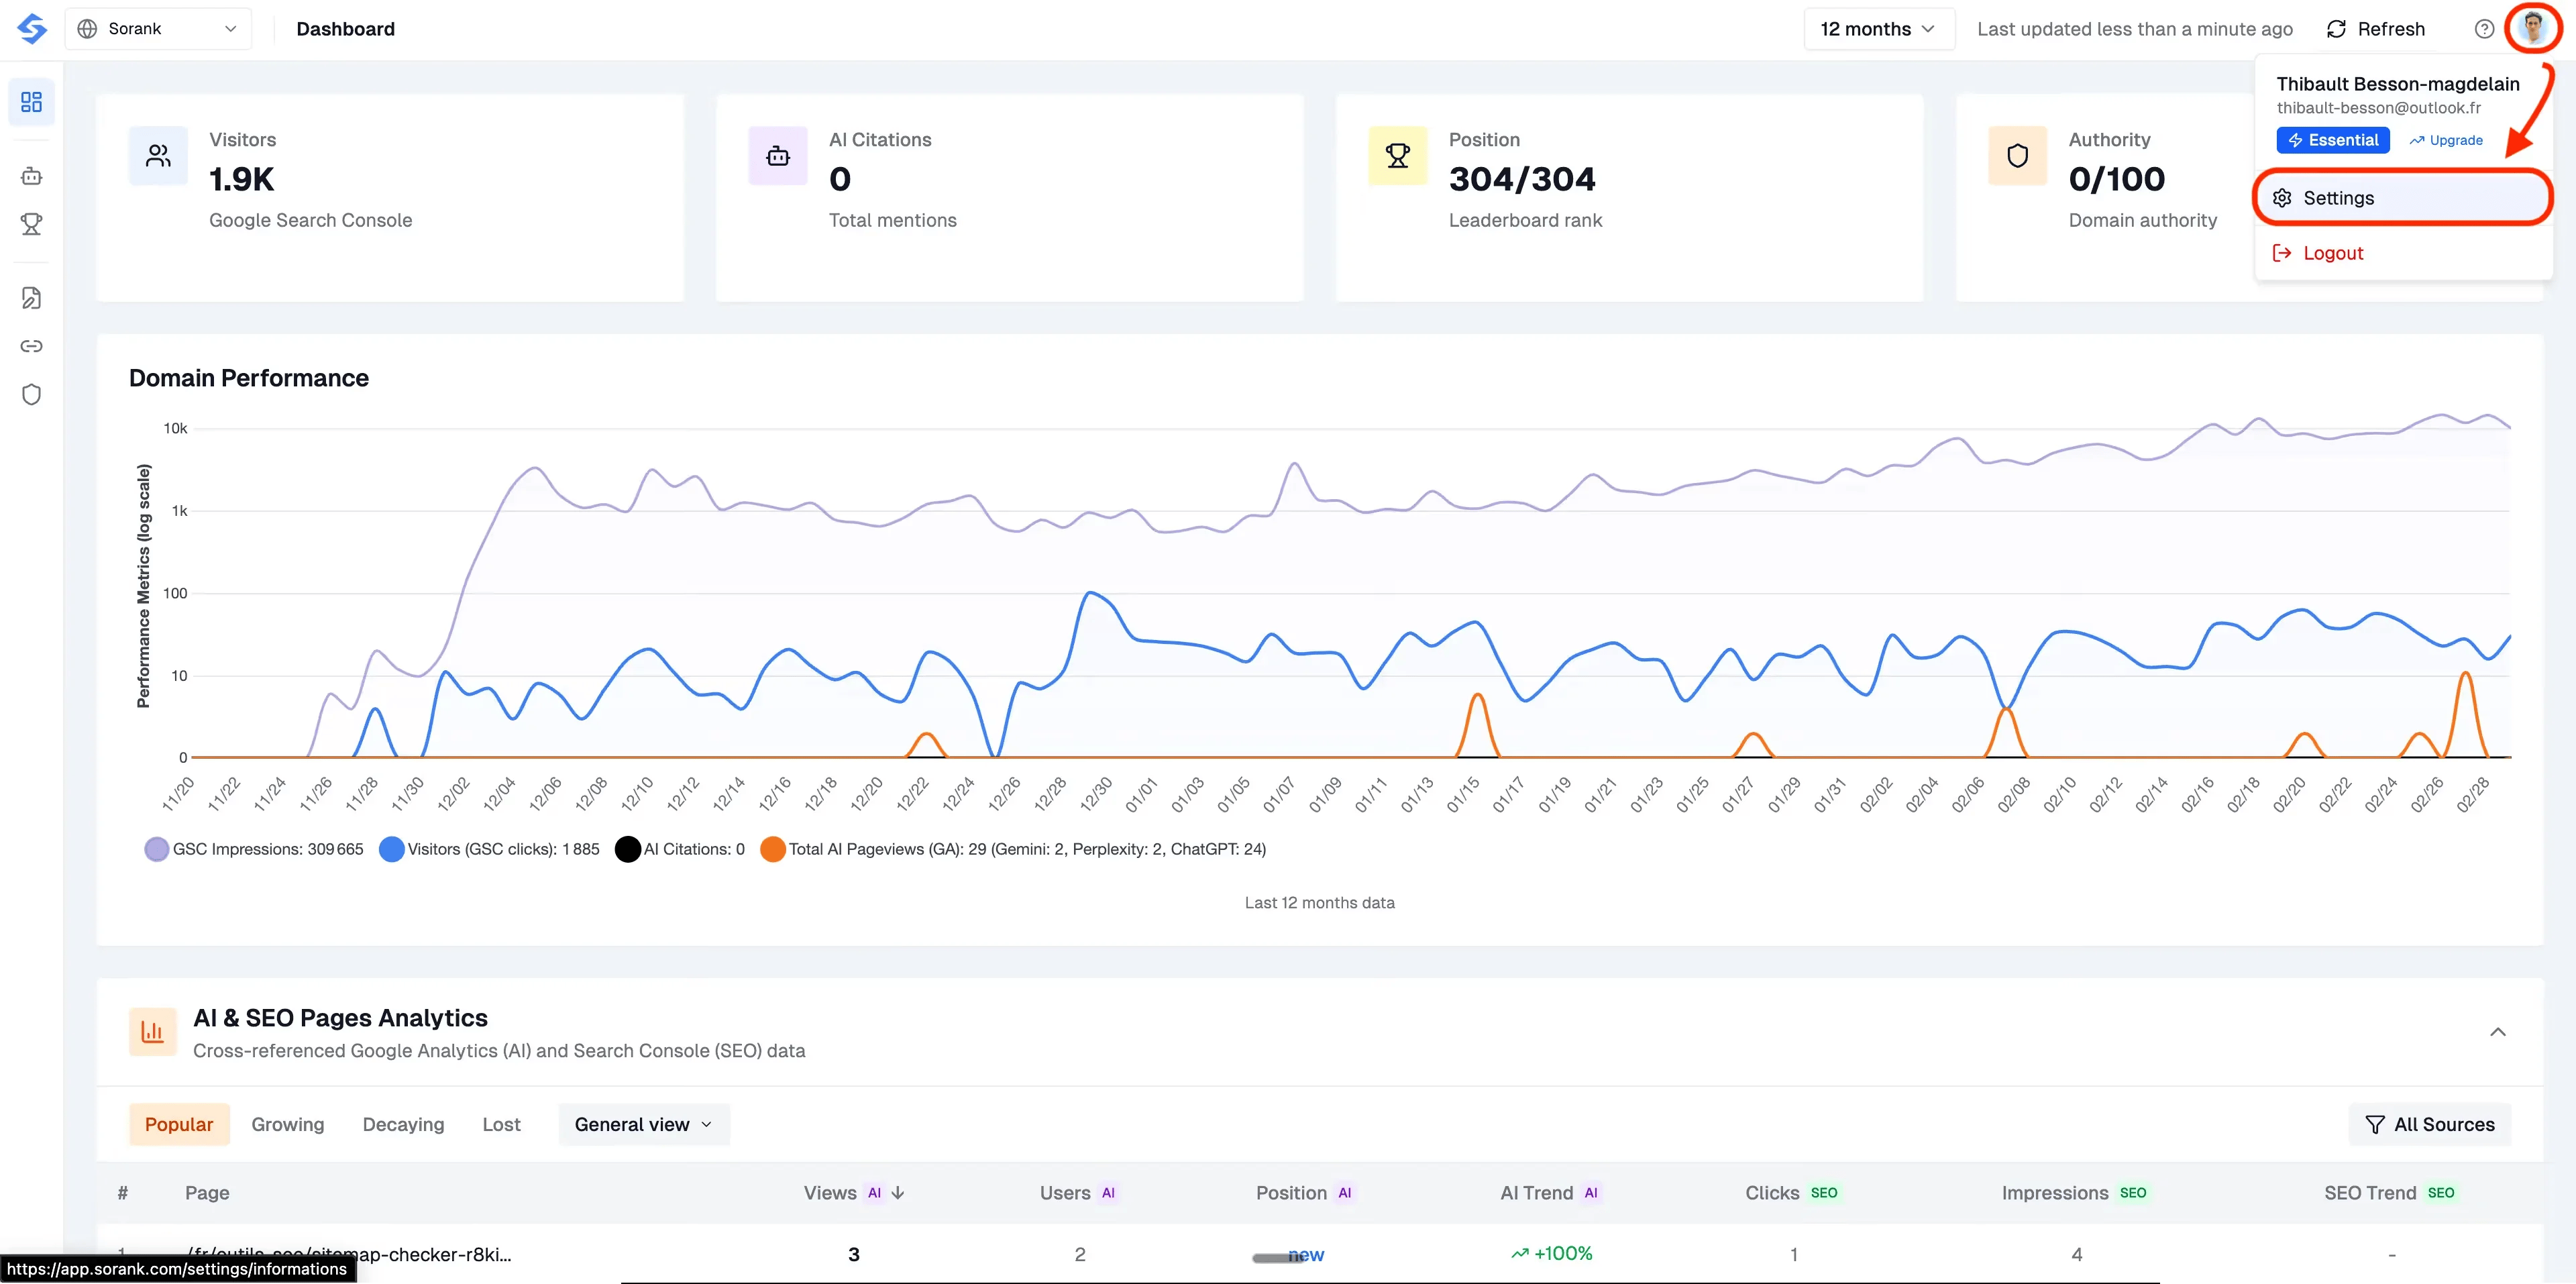This screenshot has width=2576, height=1284.
Task: Click the AI Citations card robot icon
Action: tap(778, 156)
